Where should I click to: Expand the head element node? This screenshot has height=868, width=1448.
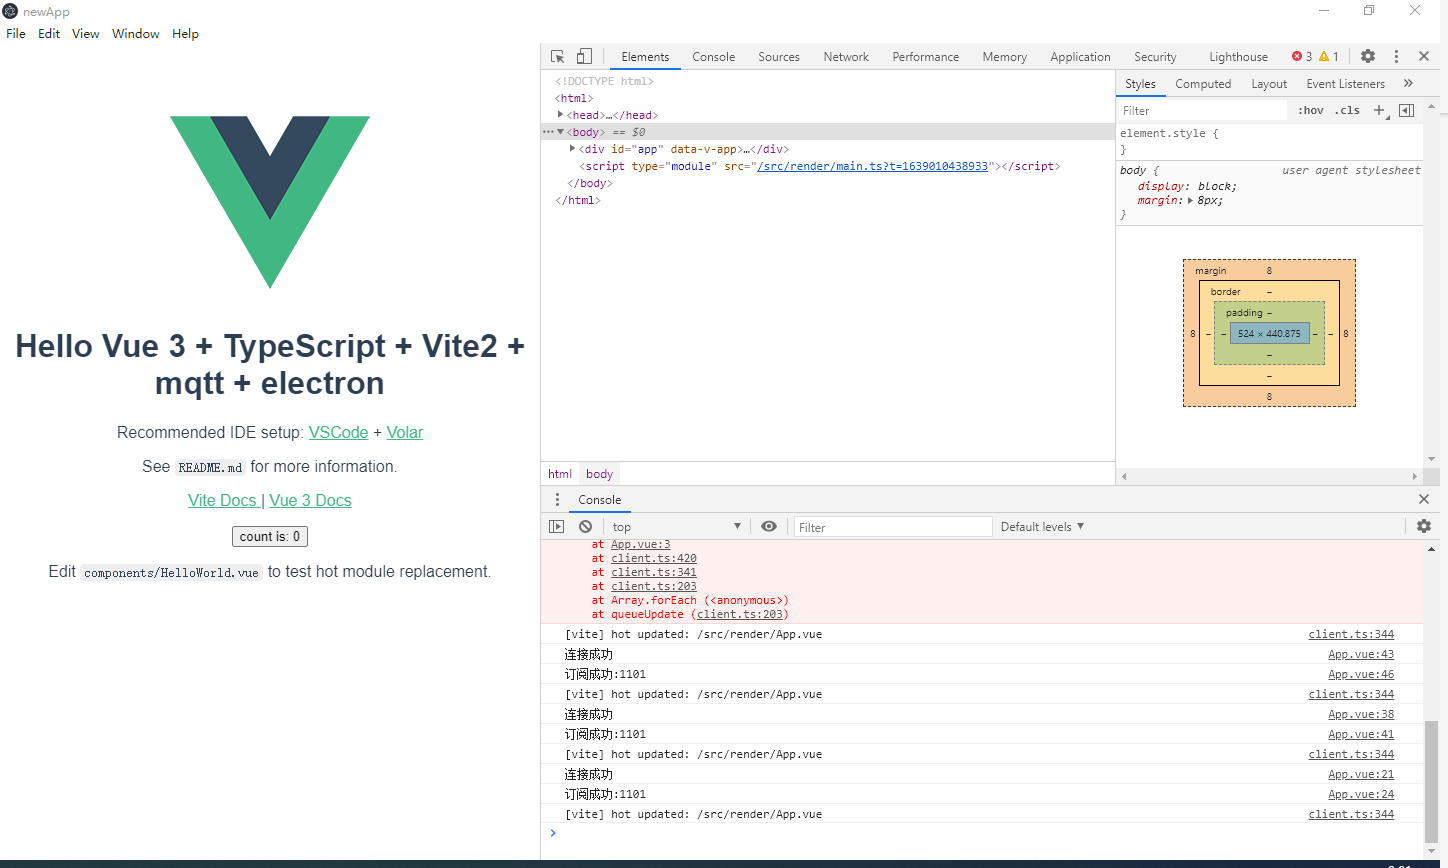click(560, 115)
